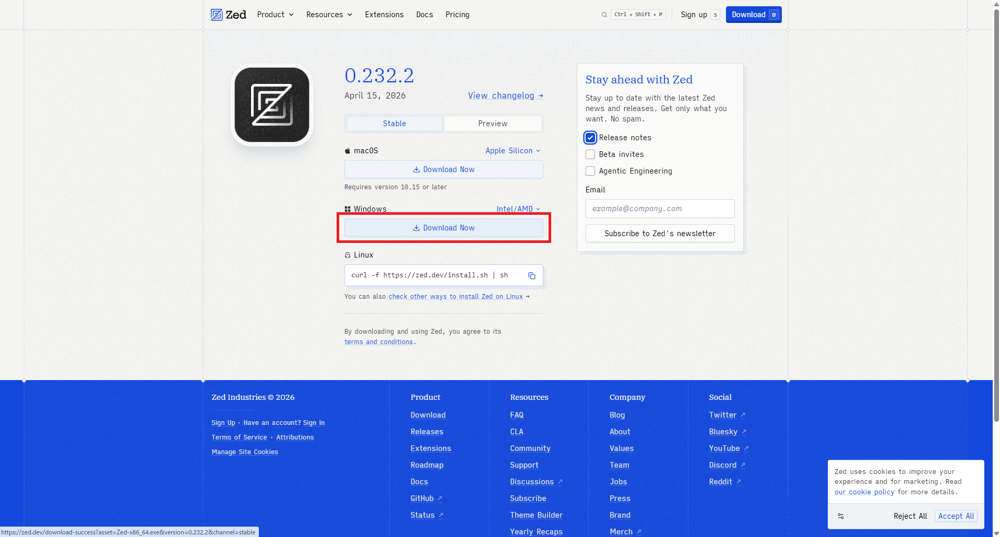1000x537 pixels.
Task: Expand the Resources menu
Action: [x=328, y=15]
